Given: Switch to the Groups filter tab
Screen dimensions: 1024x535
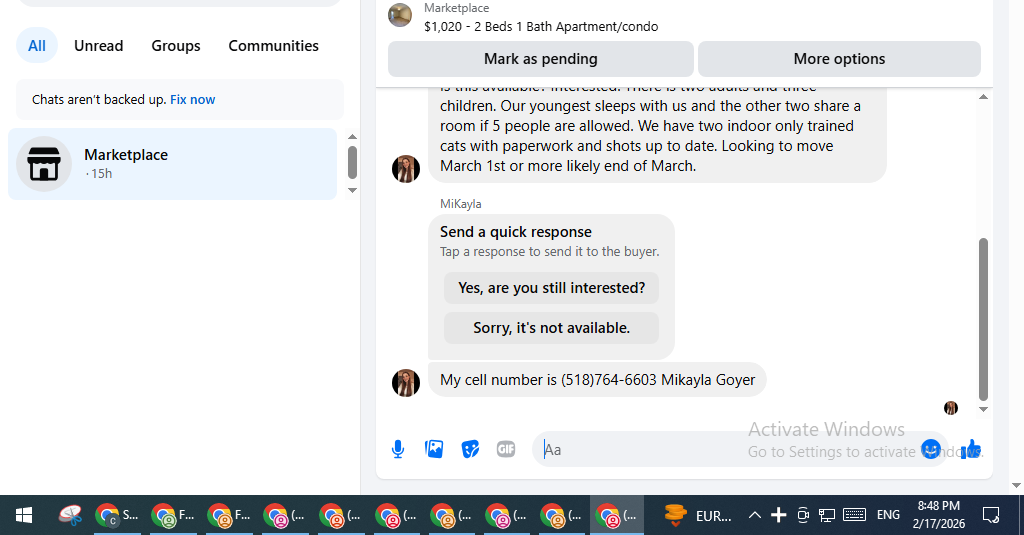Looking at the screenshot, I should pos(176,46).
